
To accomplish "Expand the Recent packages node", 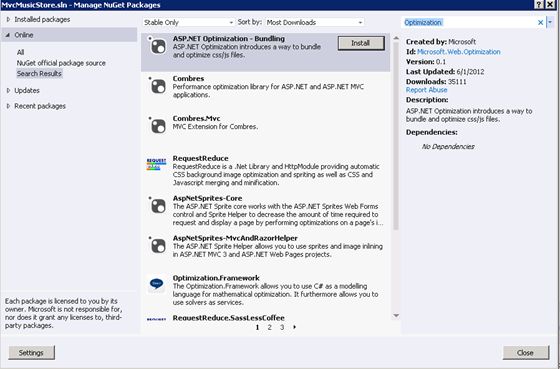I will tap(9, 106).
